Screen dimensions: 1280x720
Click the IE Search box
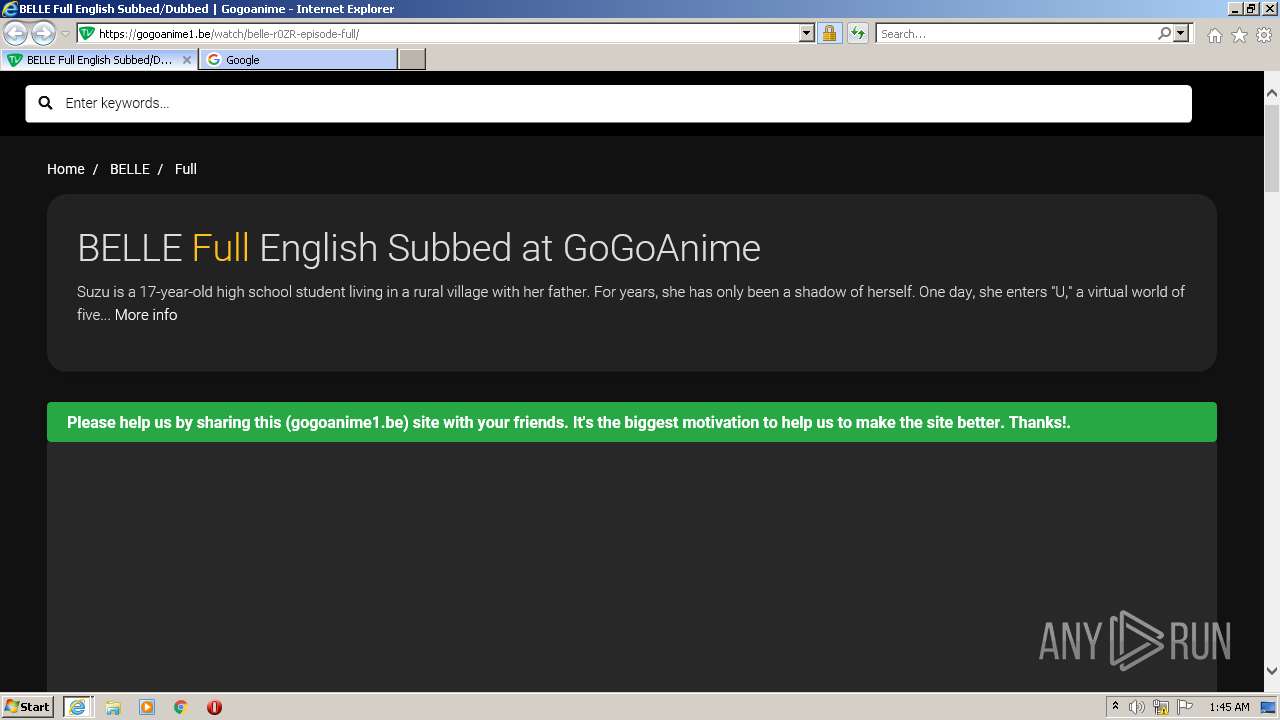point(1016,33)
